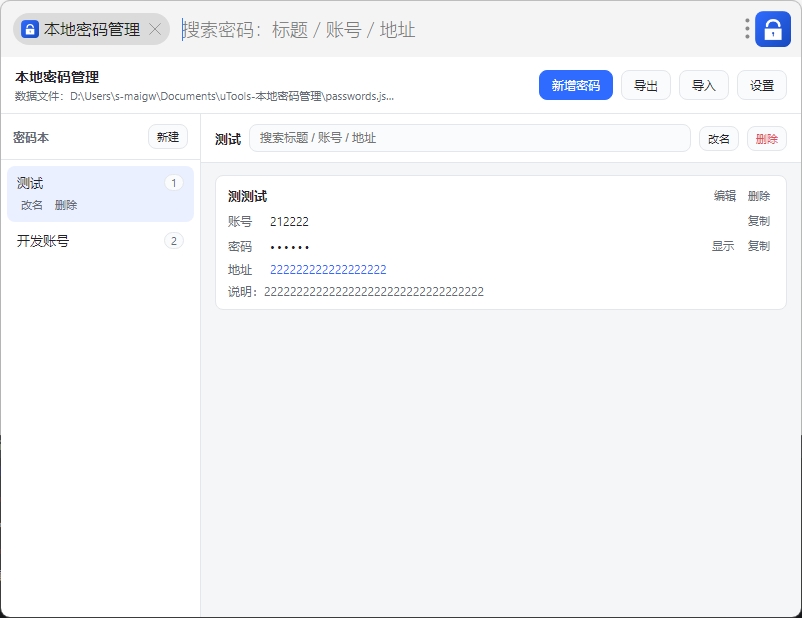Viewport: 802px width, 618px height.
Task: Open the three-dot menu in the top bar
Action: pyautogui.click(x=747, y=29)
